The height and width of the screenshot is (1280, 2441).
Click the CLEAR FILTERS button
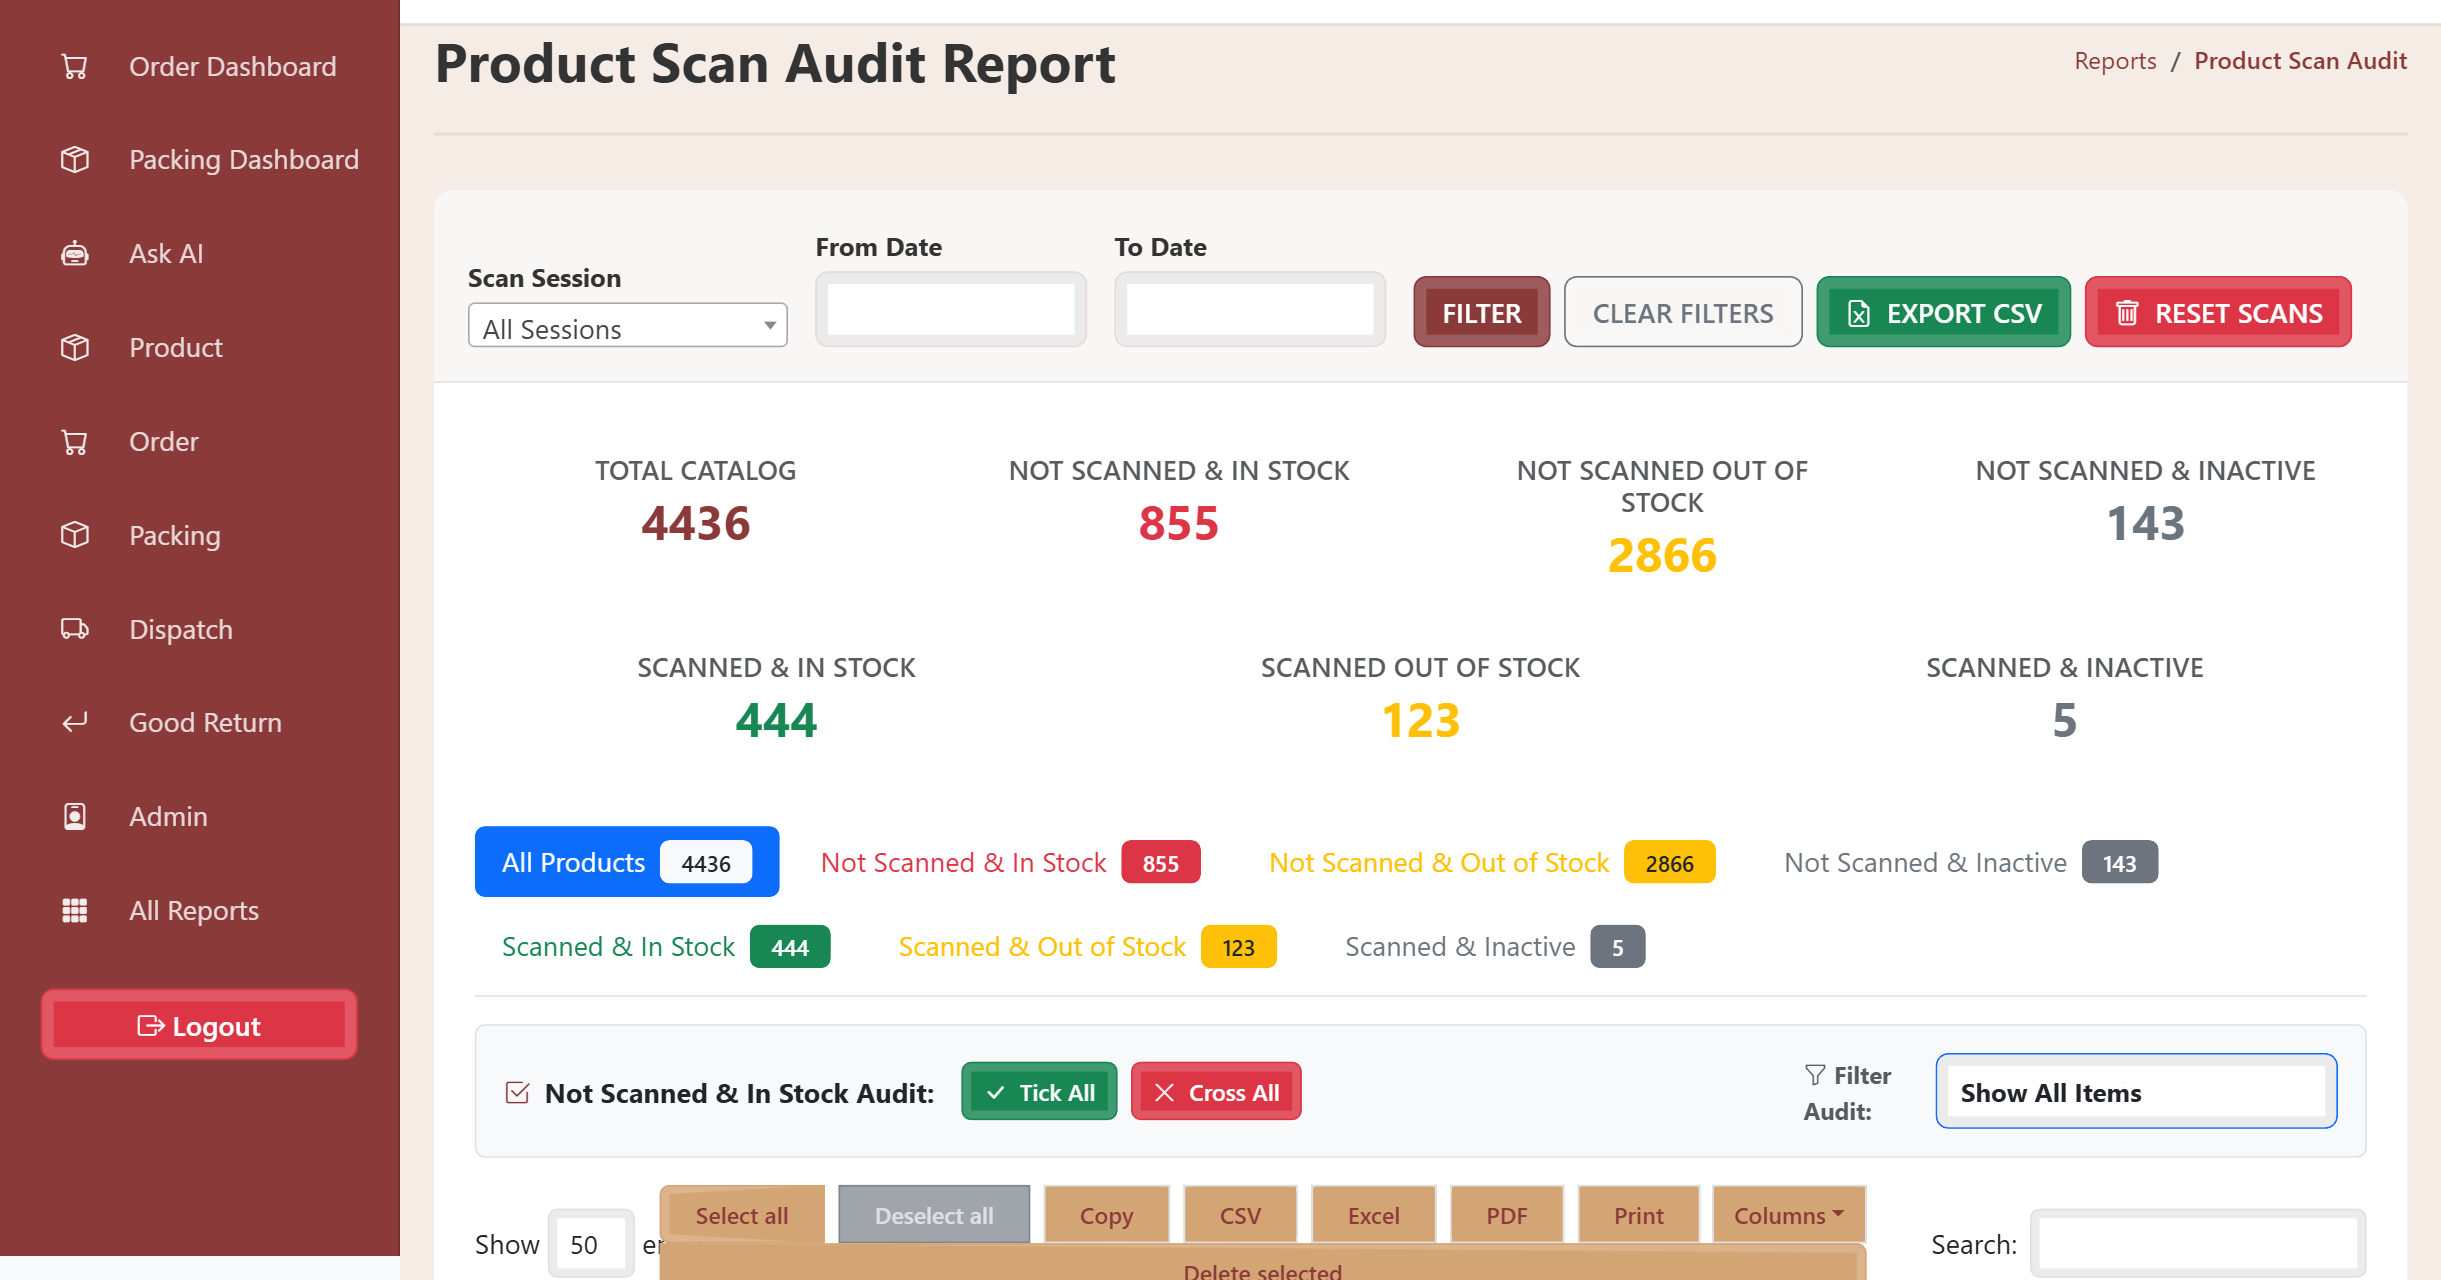[1683, 313]
